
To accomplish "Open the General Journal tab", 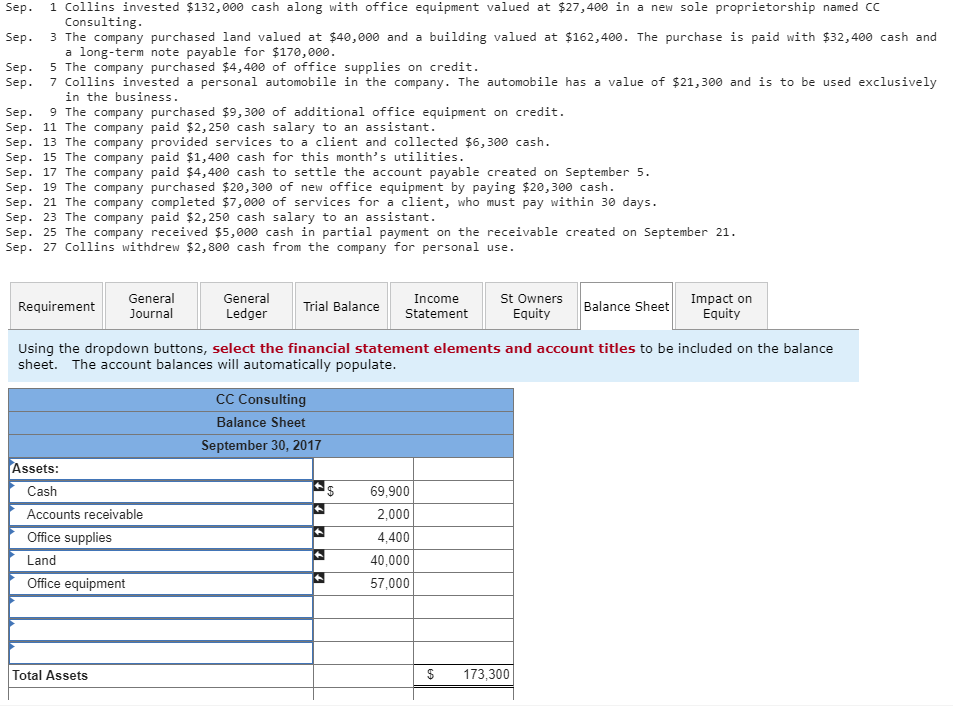I will pos(151,305).
